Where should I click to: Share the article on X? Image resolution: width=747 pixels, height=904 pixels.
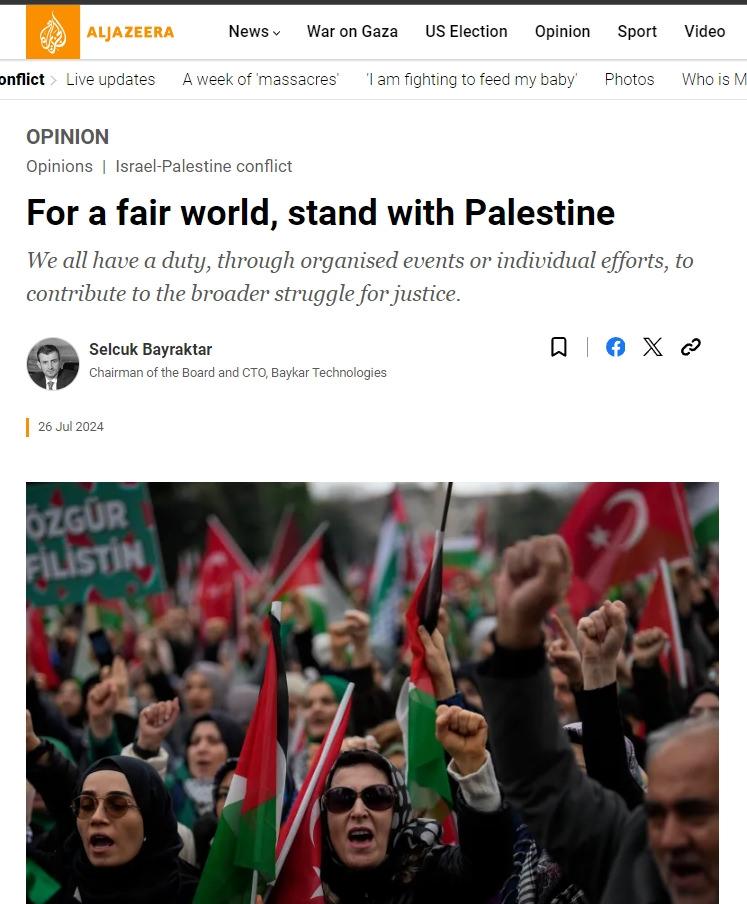point(652,347)
